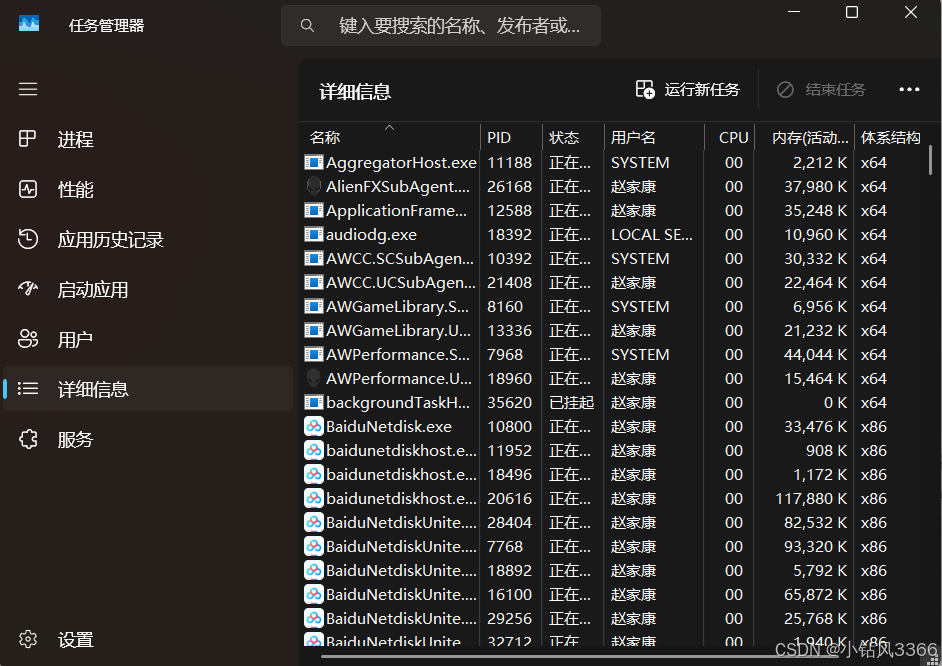
Task: Click the AlienFXSubAgent alien head icon
Action: (x=314, y=186)
